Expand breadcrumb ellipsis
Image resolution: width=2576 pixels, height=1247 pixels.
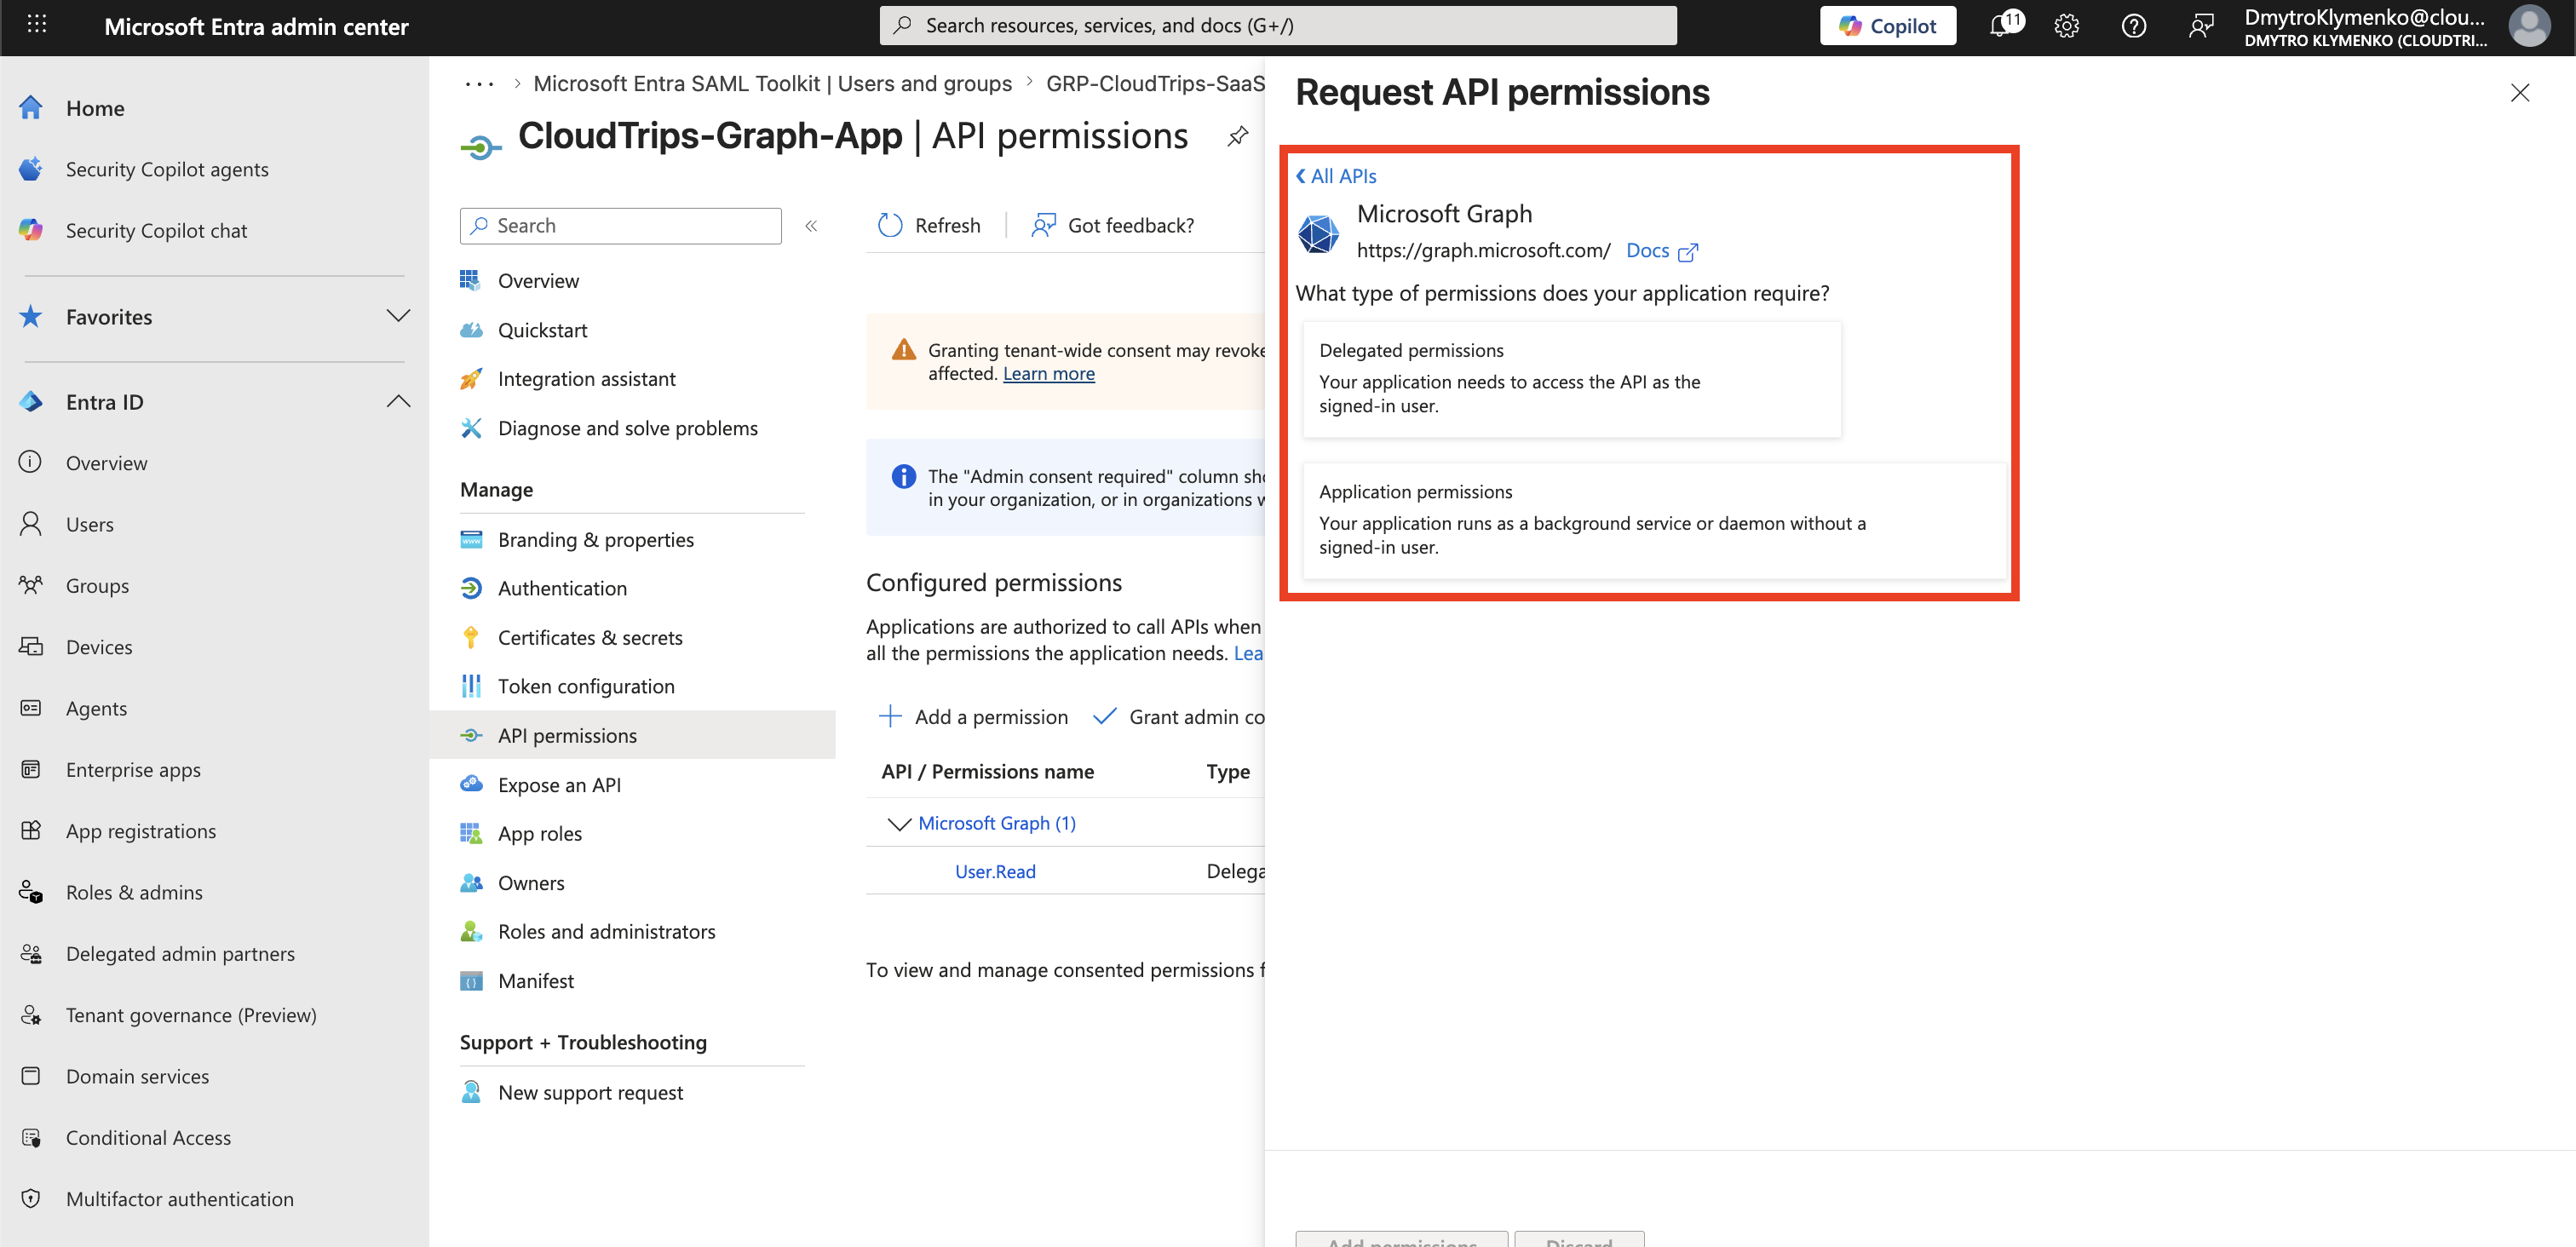click(479, 84)
